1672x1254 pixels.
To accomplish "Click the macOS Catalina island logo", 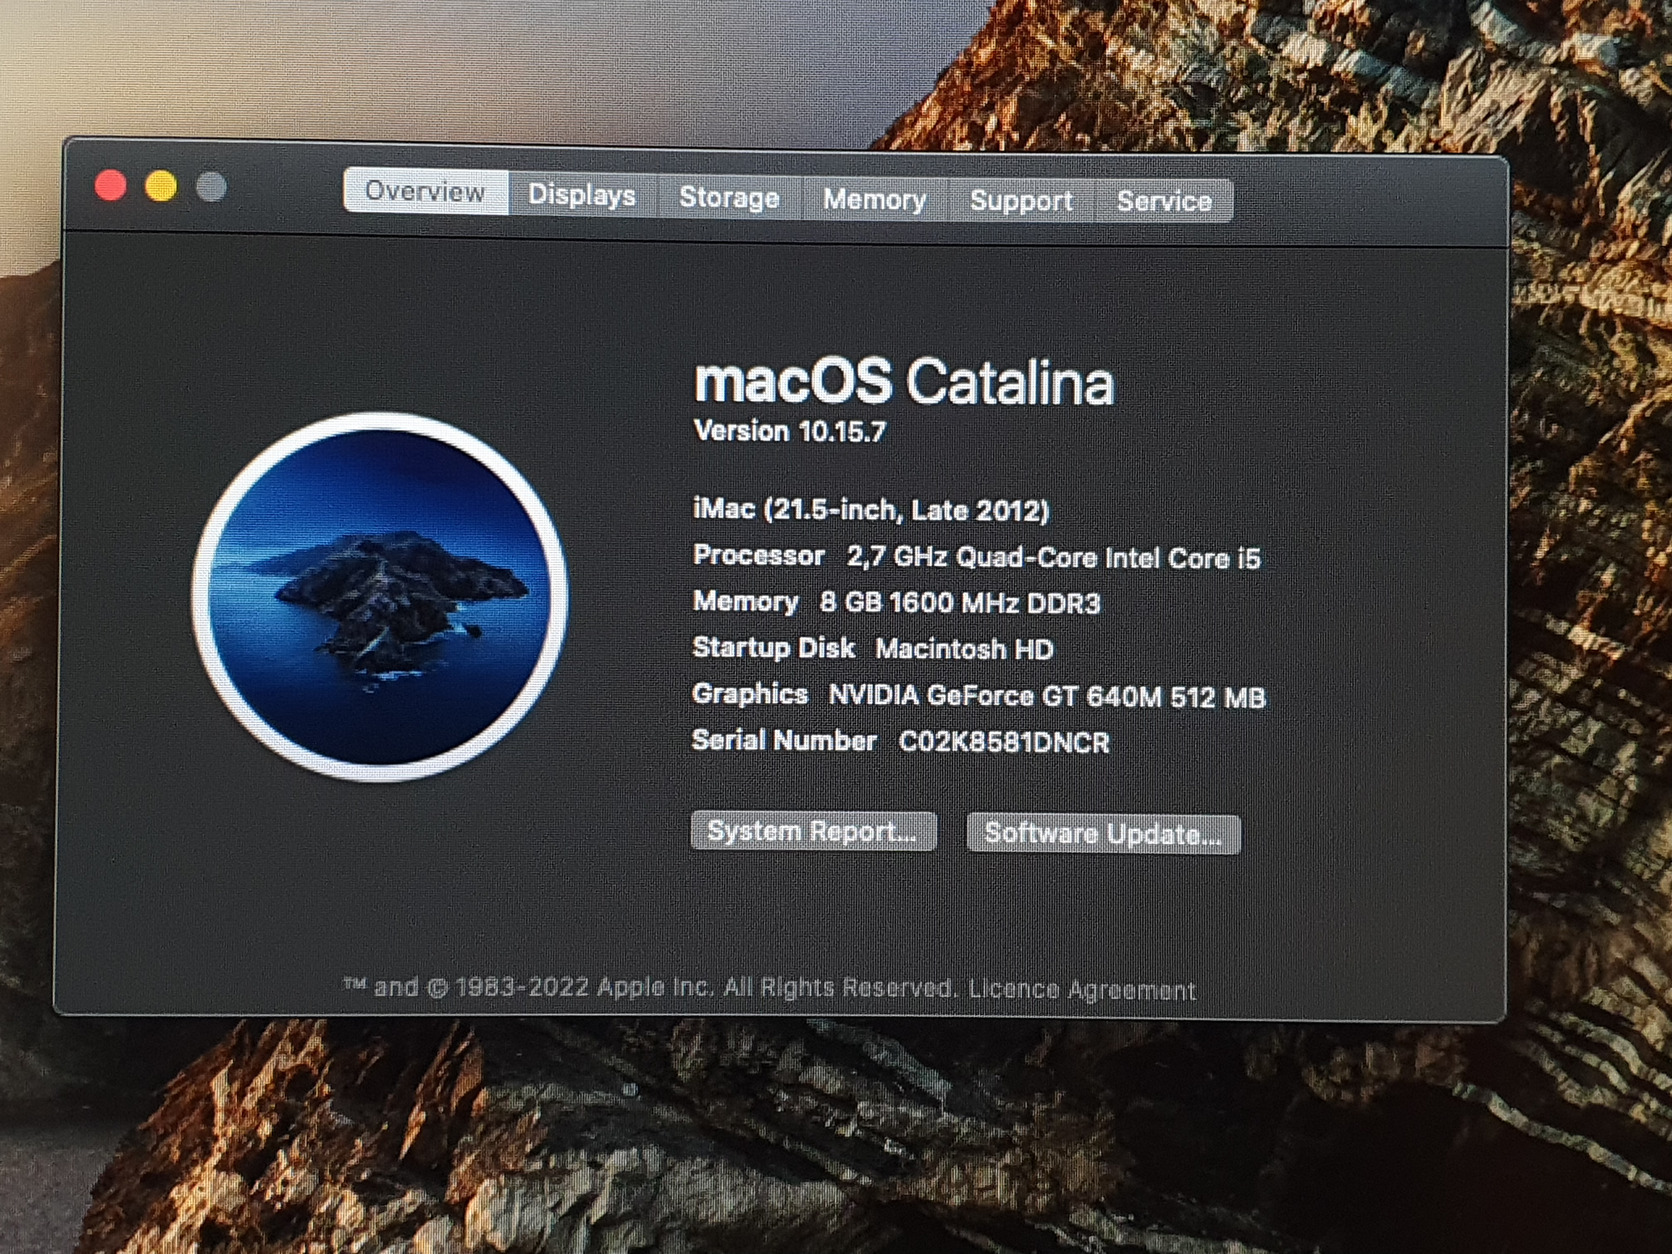I will pos(380,596).
